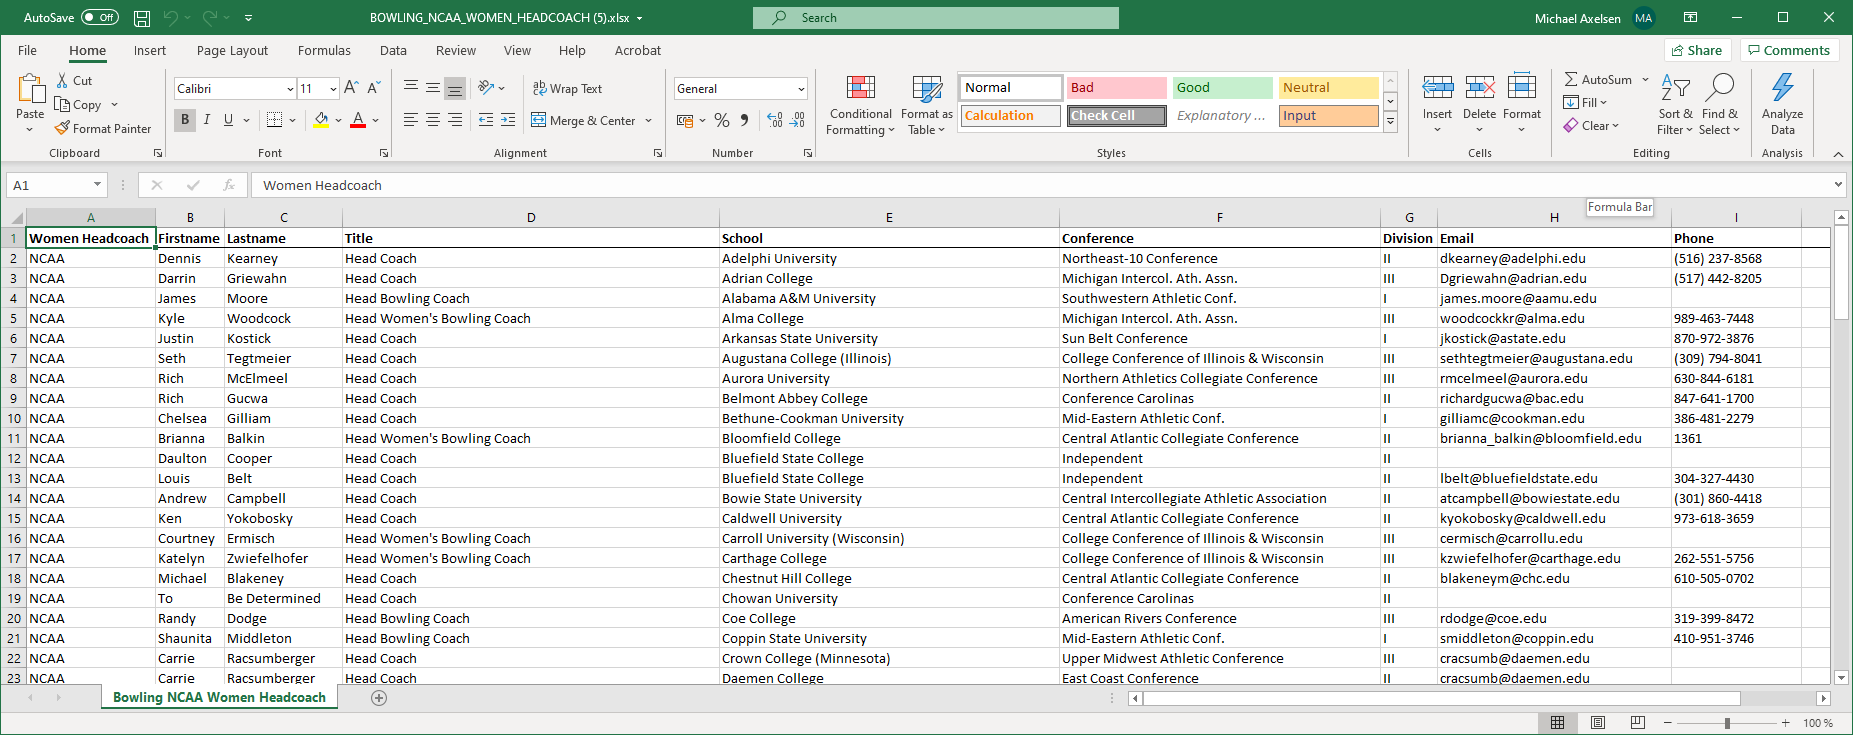Switch to the Formulas tab
Screen dimensions: 1853x735
324,51
